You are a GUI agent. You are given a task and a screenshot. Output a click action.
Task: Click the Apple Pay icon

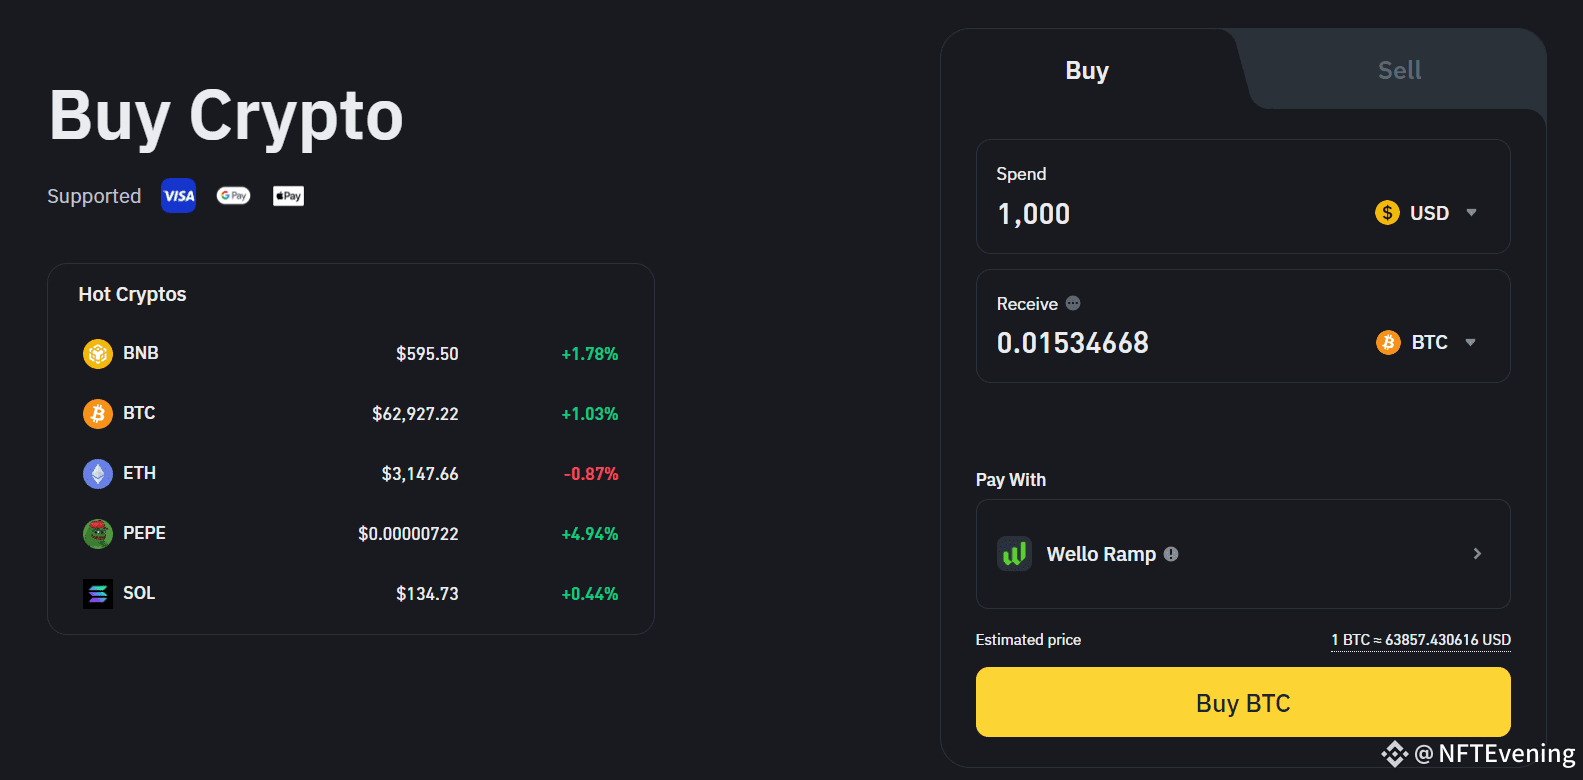tap(288, 196)
